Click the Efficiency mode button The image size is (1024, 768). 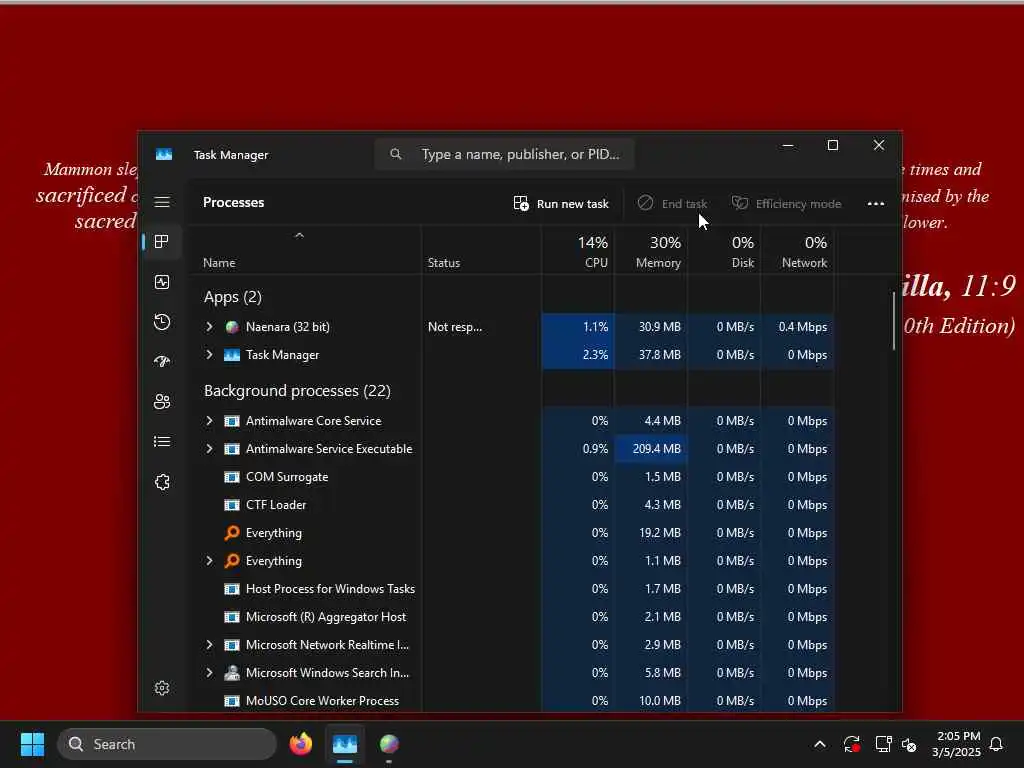786,204
